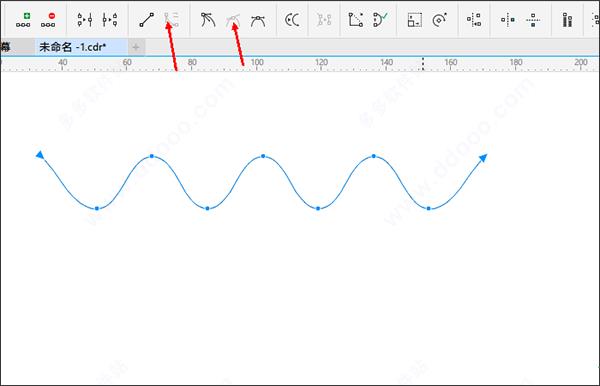Select the last peak node on the wave
This screenshot has height=386, width=600.
click(x=373, y=156)
